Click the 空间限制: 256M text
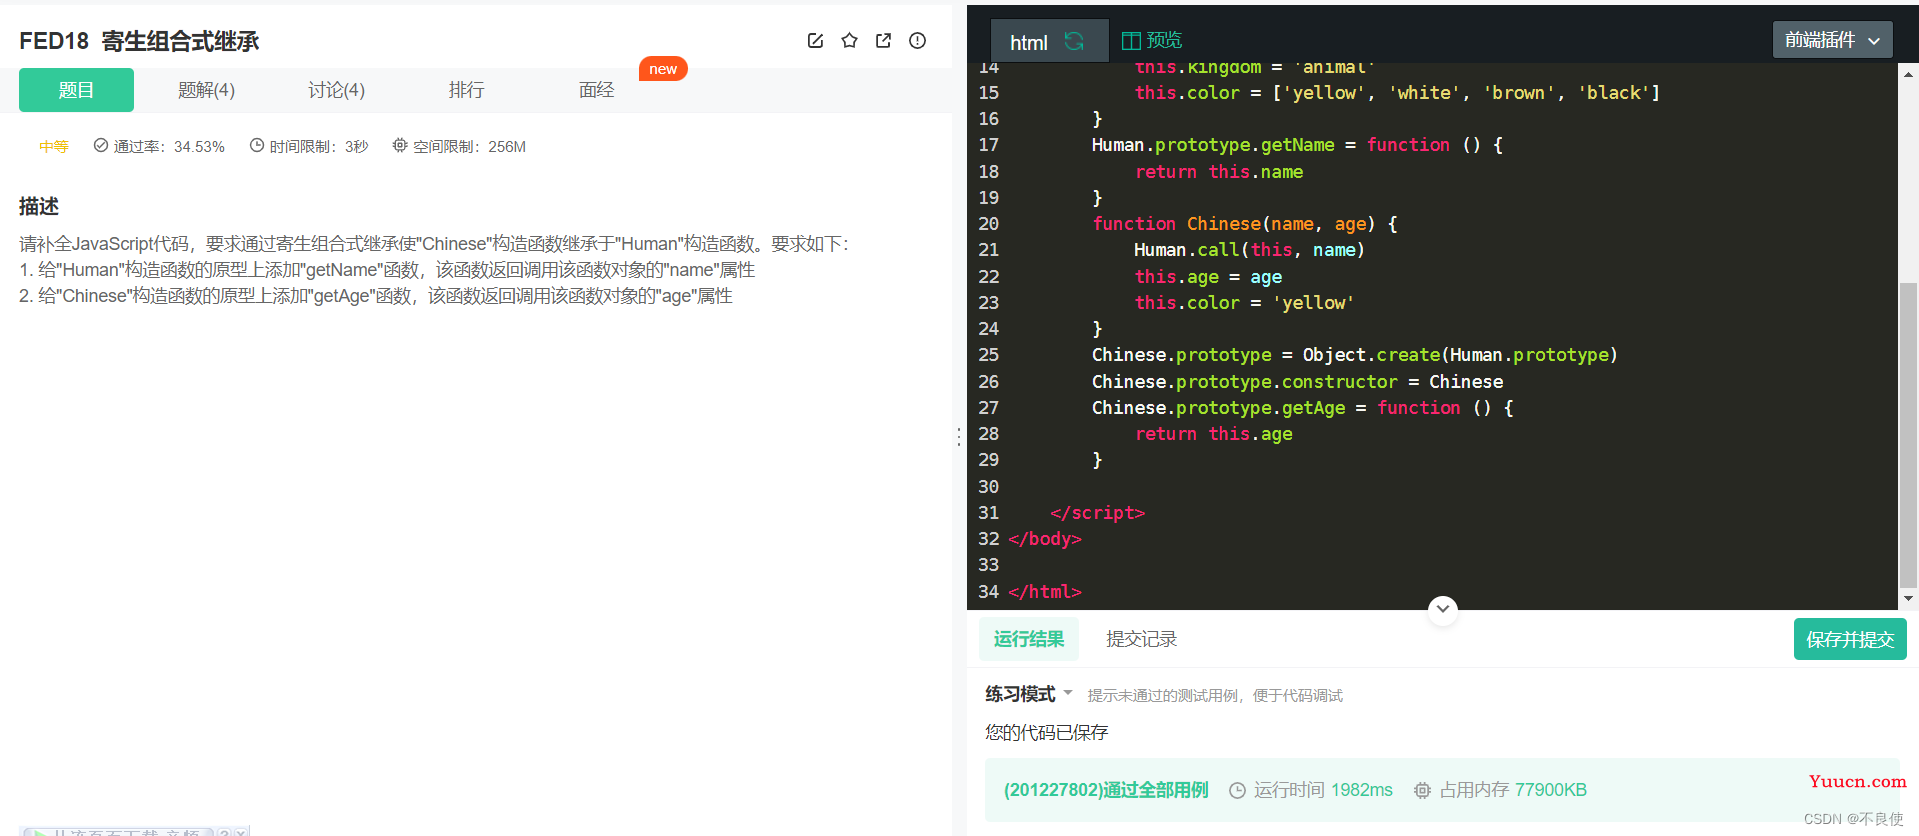 (469, 147)
